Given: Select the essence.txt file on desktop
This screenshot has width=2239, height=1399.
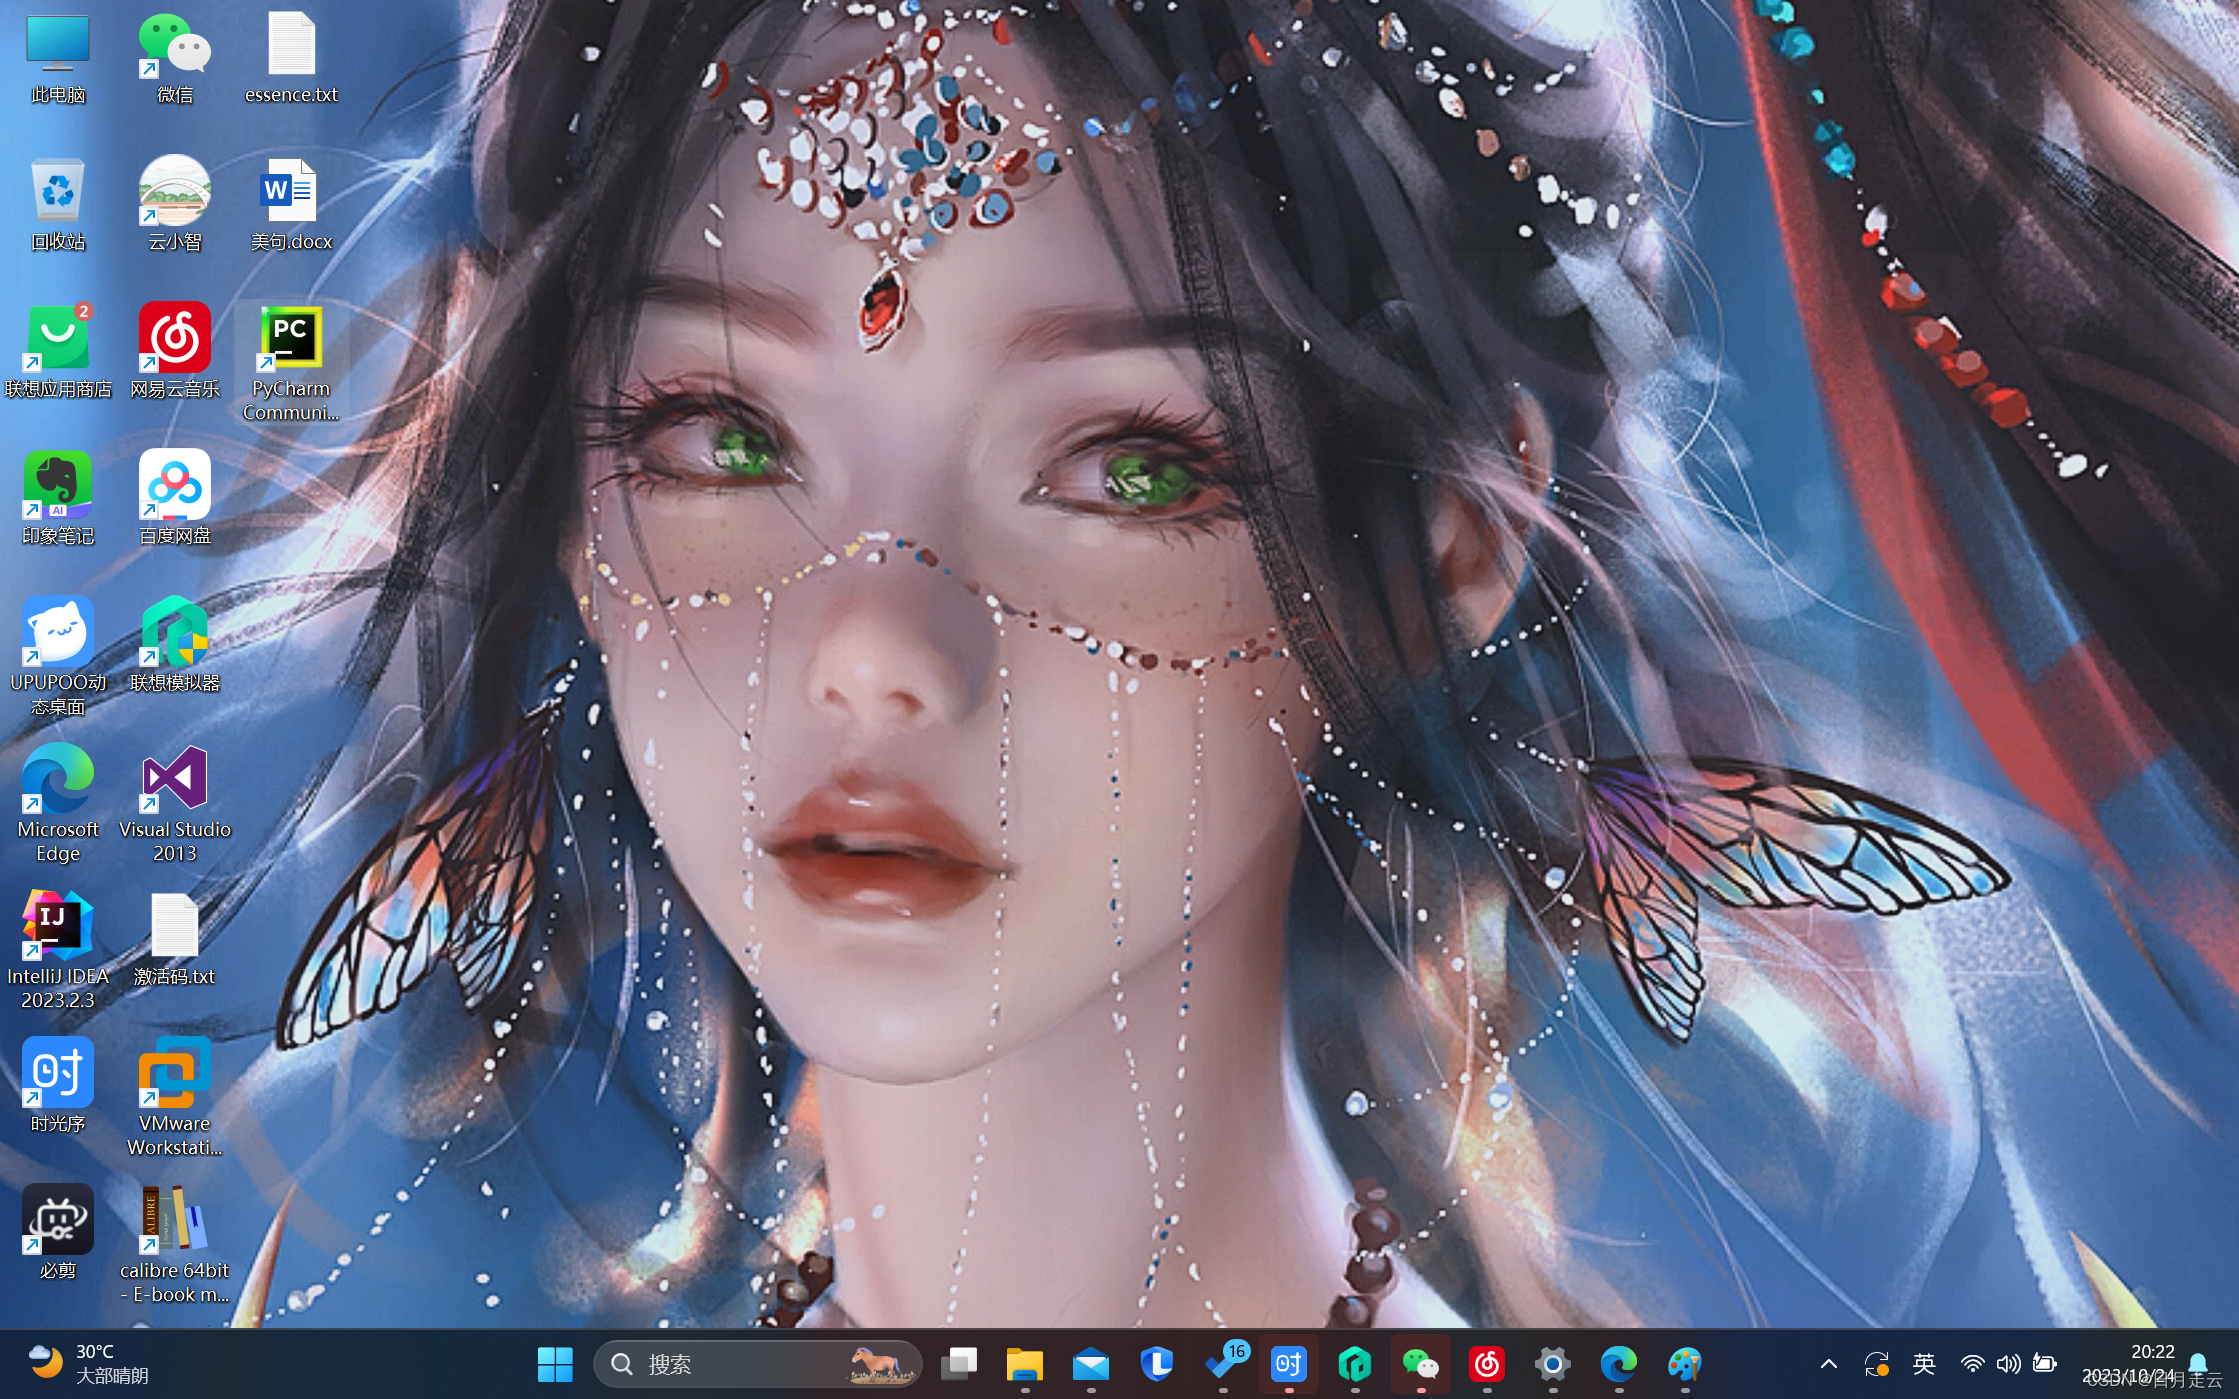Looking at the screenshot, I should (x=291, y=46).
